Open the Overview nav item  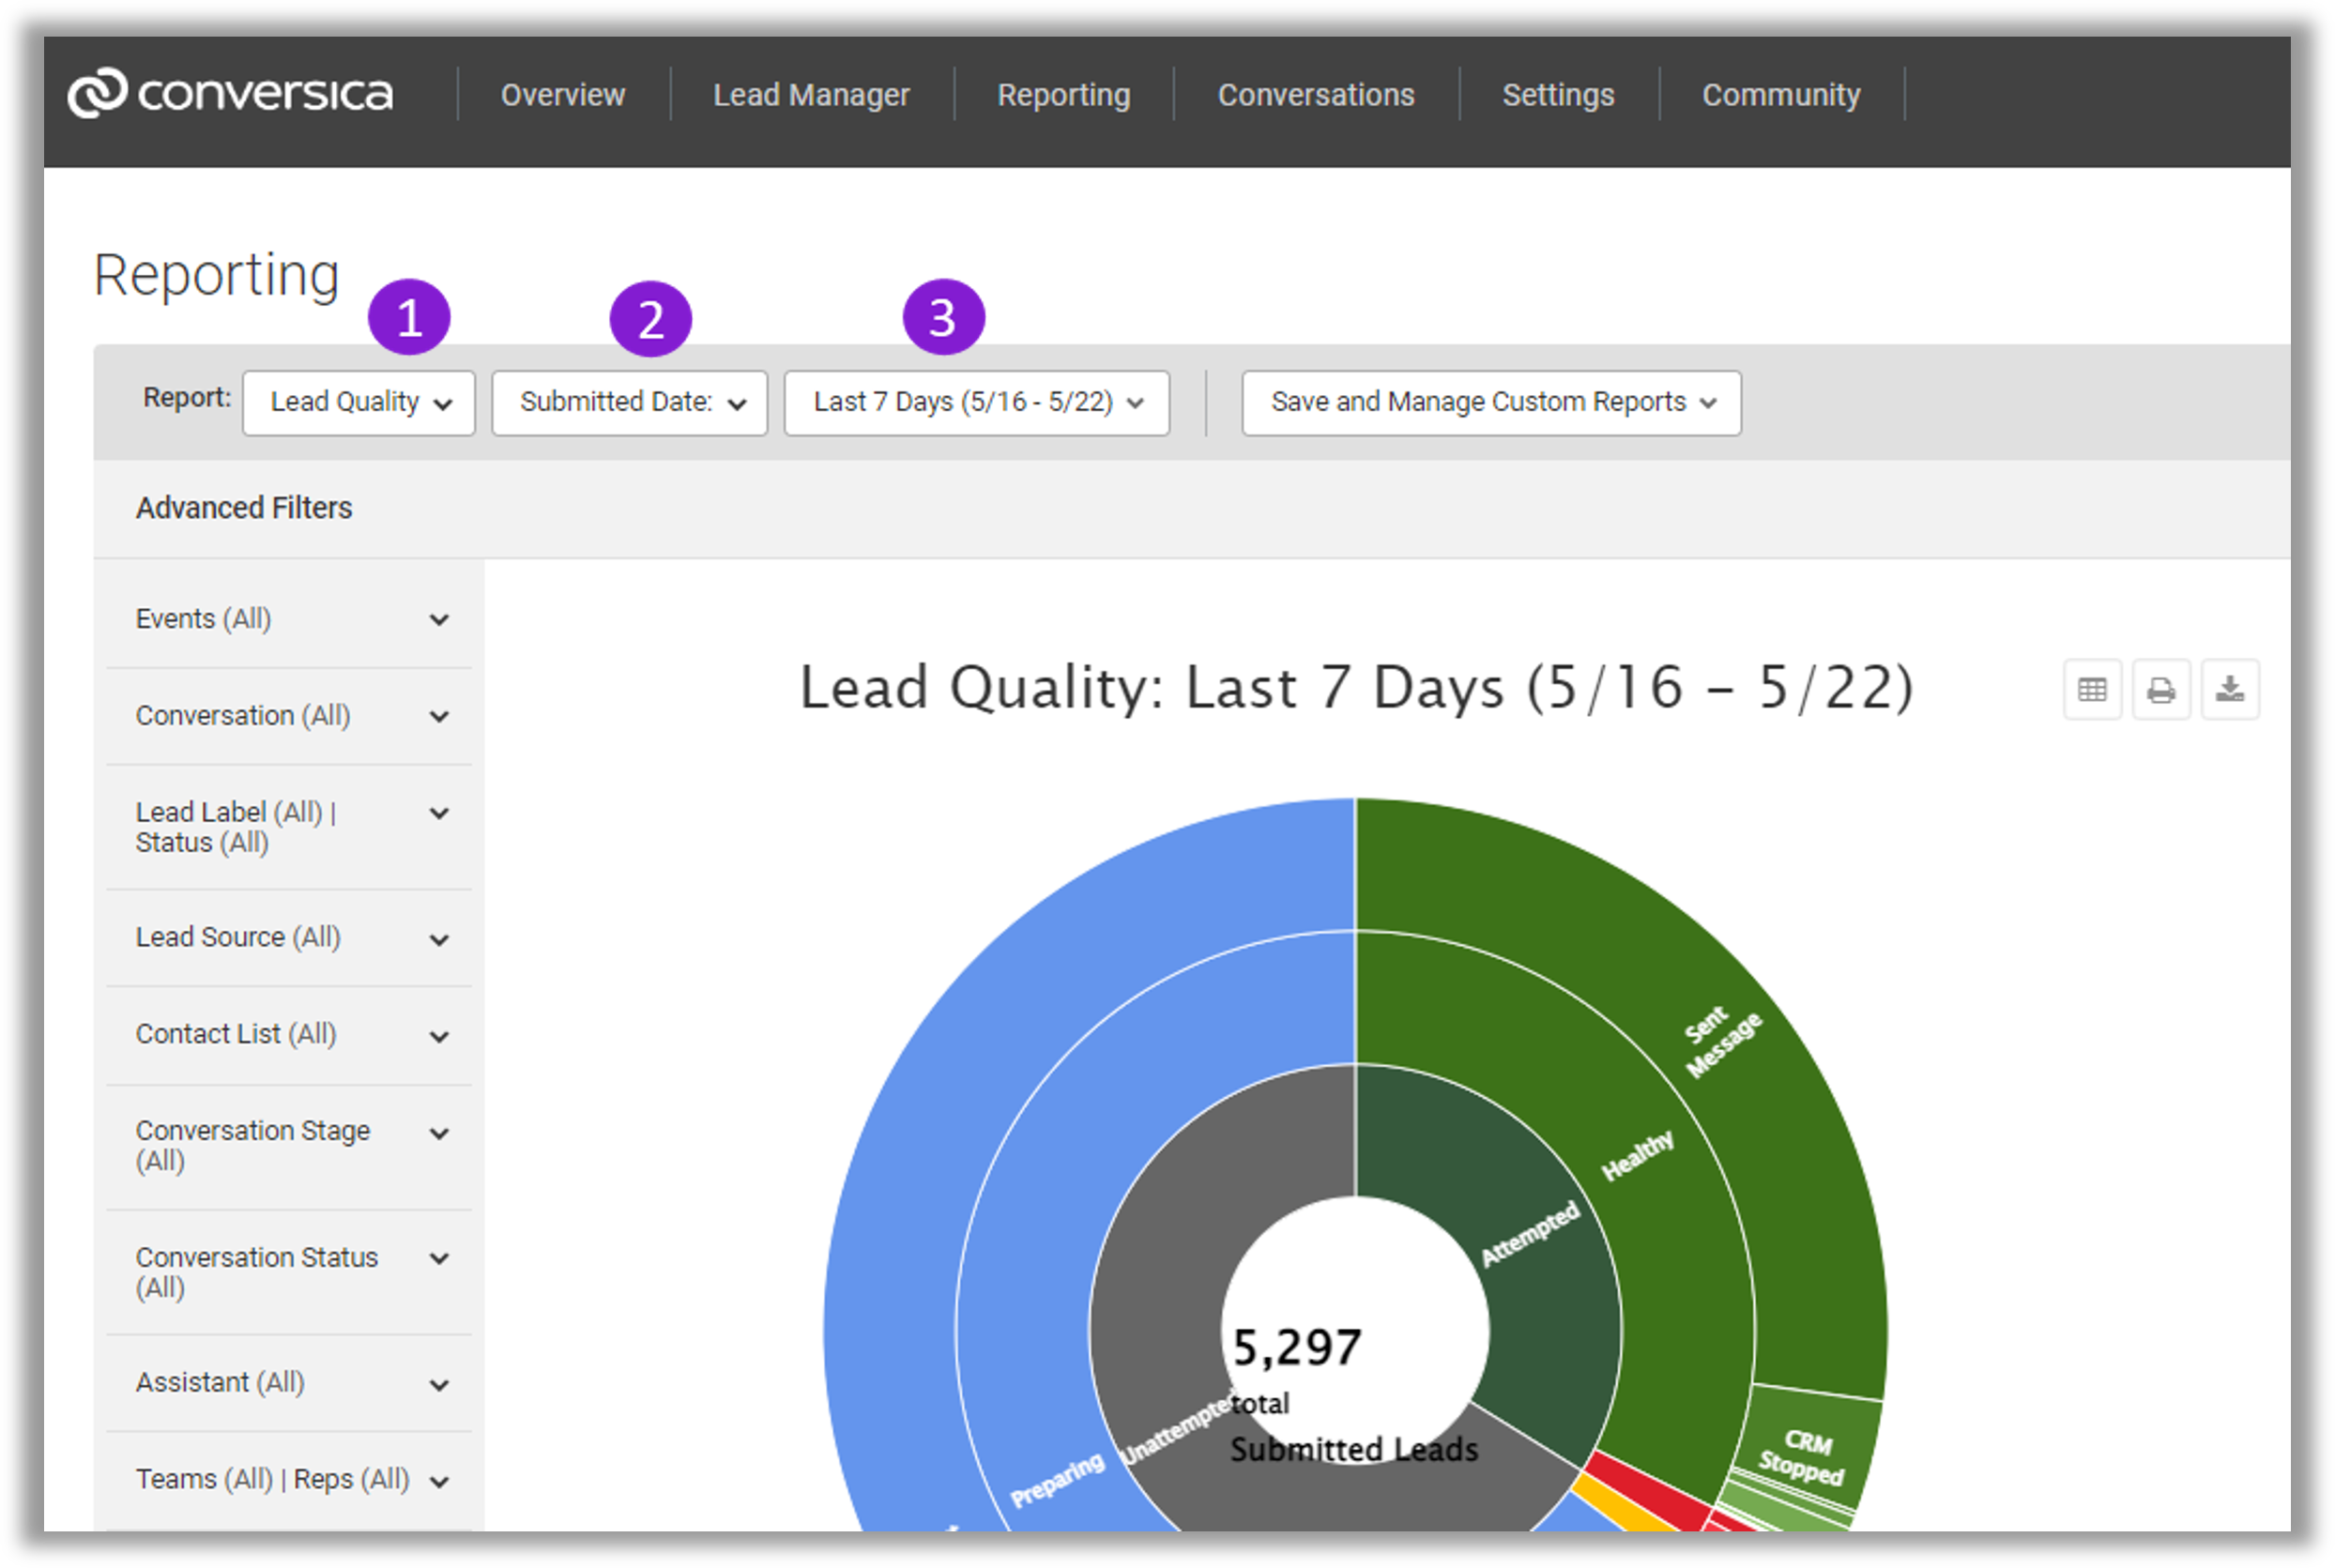563,95
